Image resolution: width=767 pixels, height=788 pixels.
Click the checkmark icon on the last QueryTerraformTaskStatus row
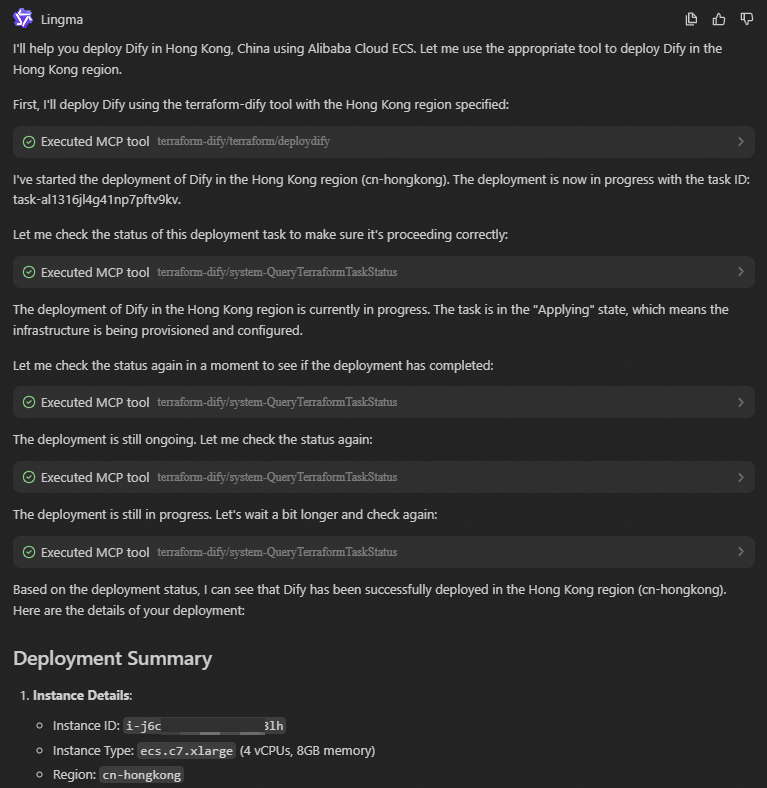(29, 552)
